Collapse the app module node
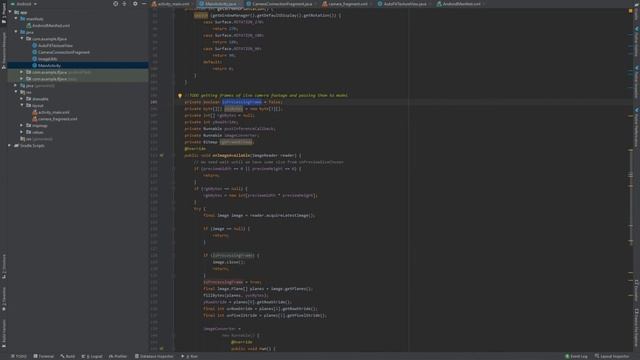This screenshot has height=360, width=640. (10, 12)
